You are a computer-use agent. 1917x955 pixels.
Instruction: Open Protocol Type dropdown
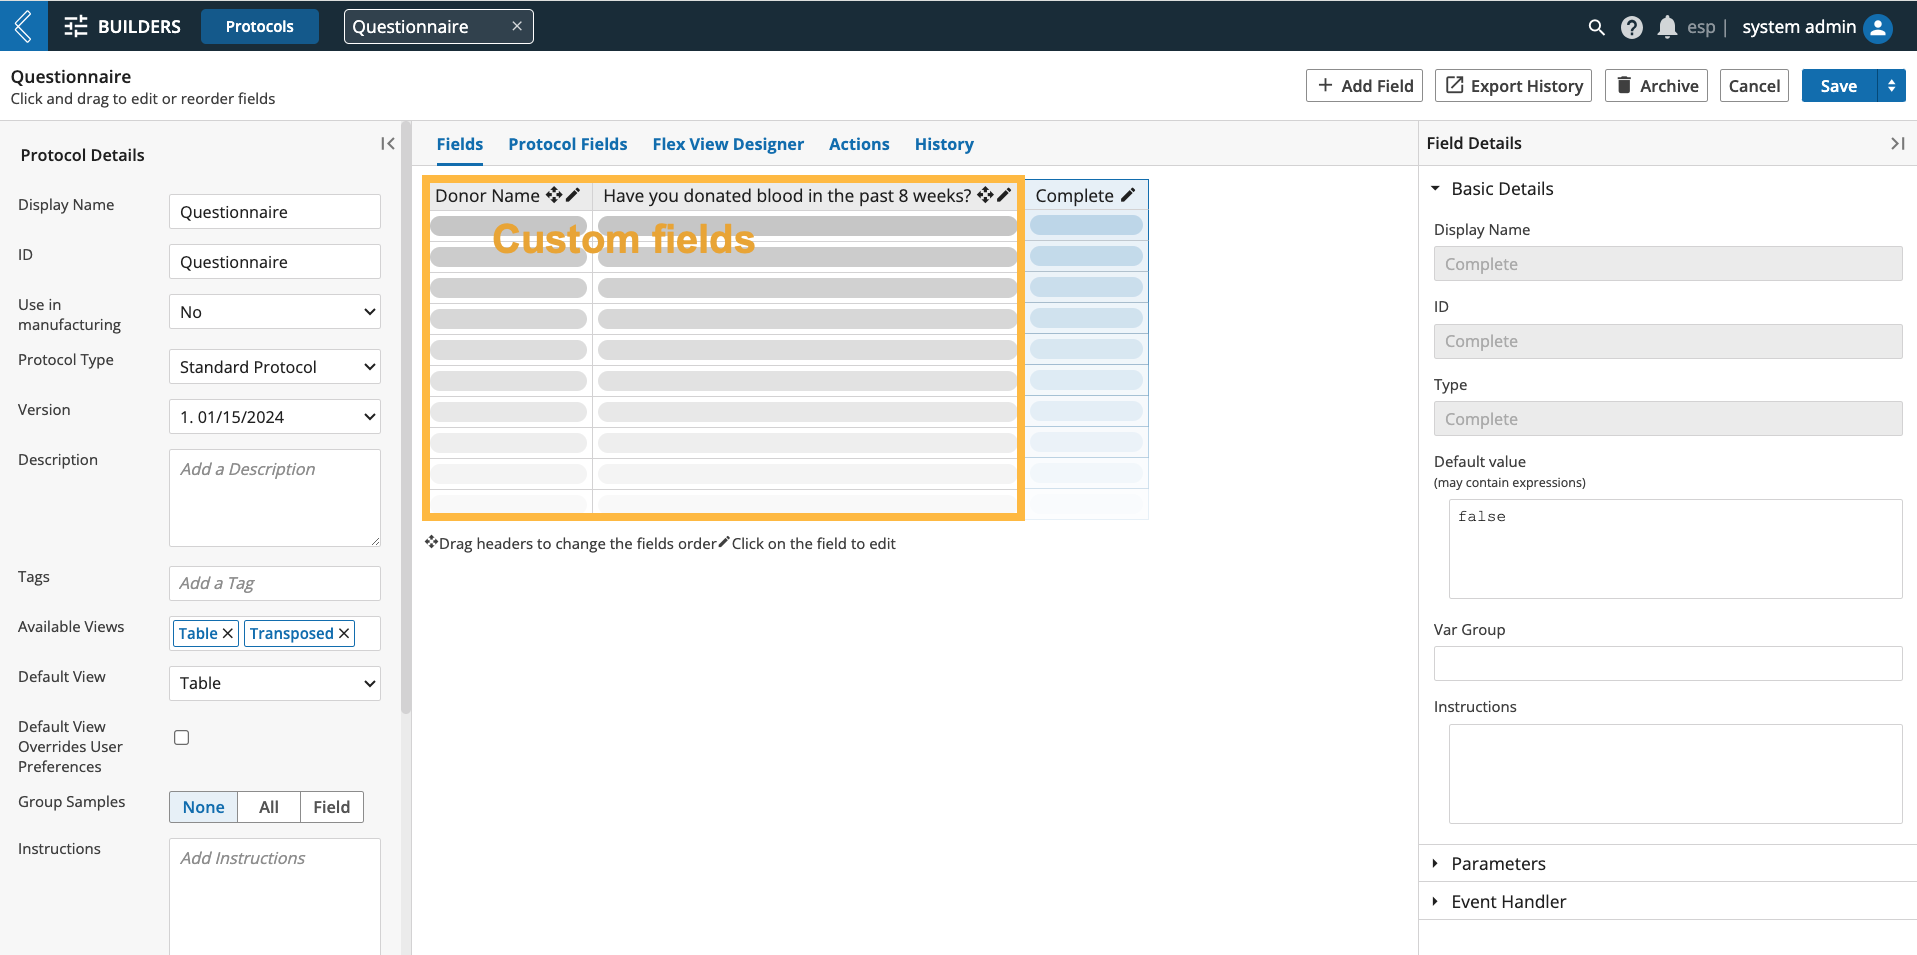click(275, 367)
